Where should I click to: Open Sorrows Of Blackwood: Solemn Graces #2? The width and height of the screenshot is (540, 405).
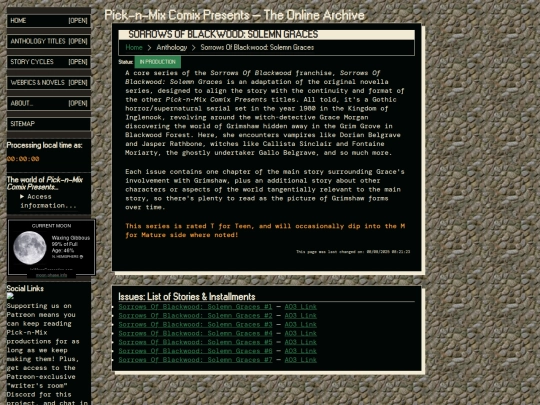click(x=195, y=316)
